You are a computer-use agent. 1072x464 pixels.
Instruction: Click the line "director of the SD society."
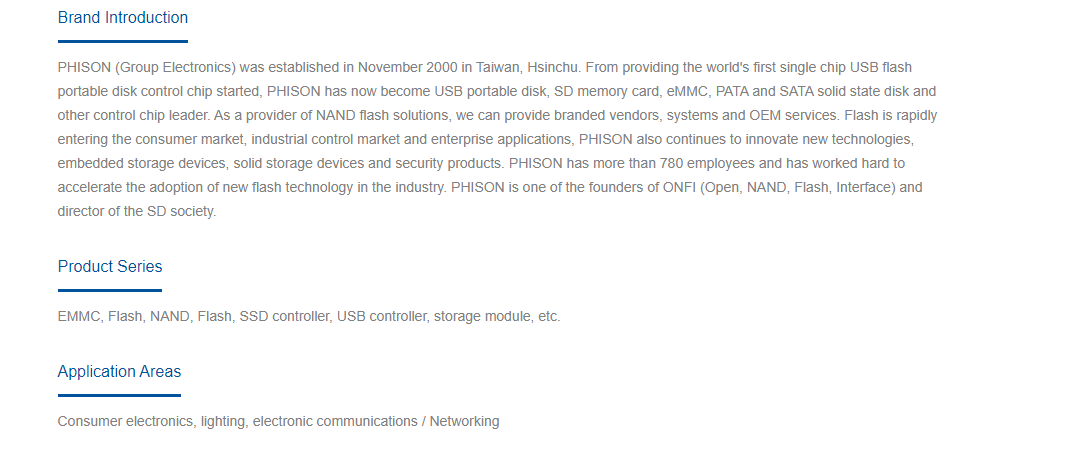point(137,211)
